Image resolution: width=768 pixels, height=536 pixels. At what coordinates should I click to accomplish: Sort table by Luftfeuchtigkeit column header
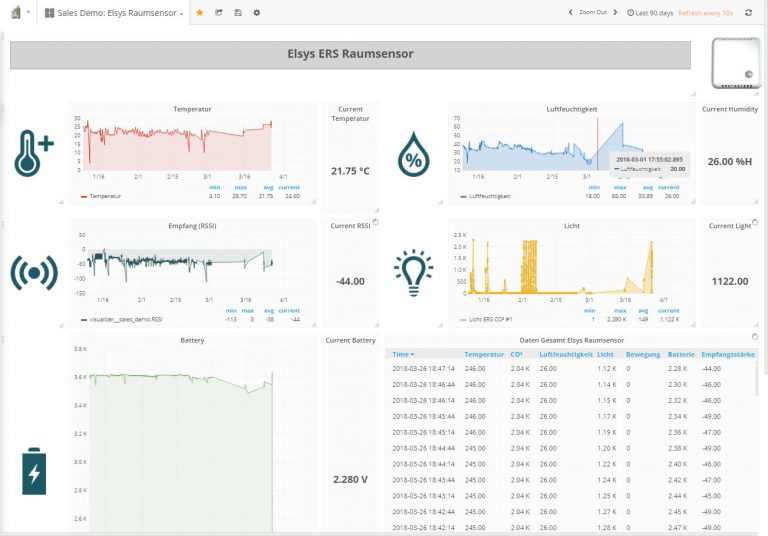566,354
